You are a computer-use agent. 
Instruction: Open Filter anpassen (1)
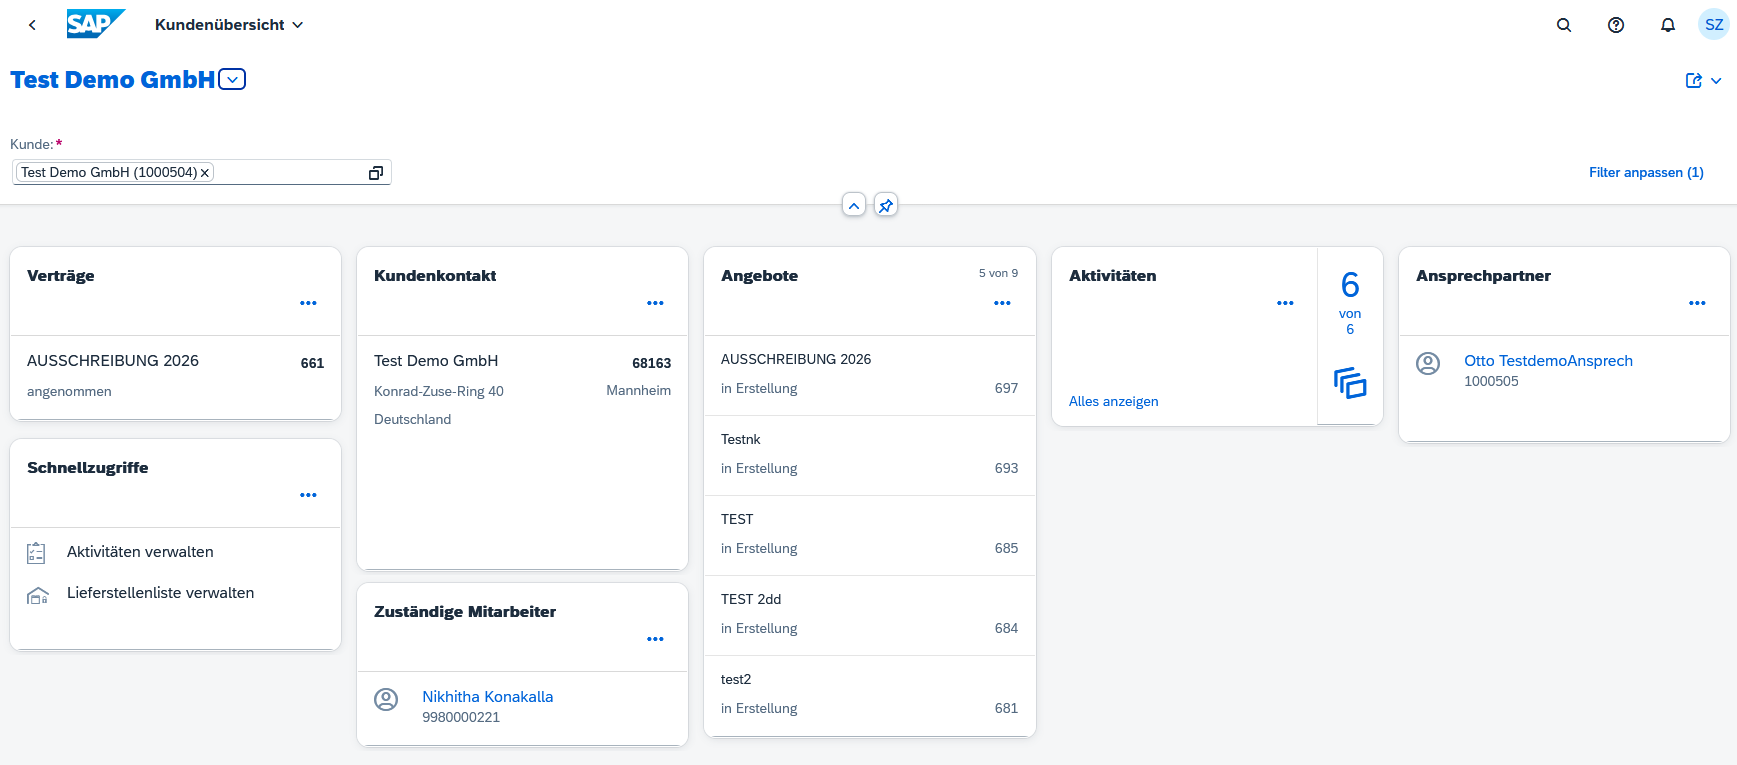tap(1646, 172)
